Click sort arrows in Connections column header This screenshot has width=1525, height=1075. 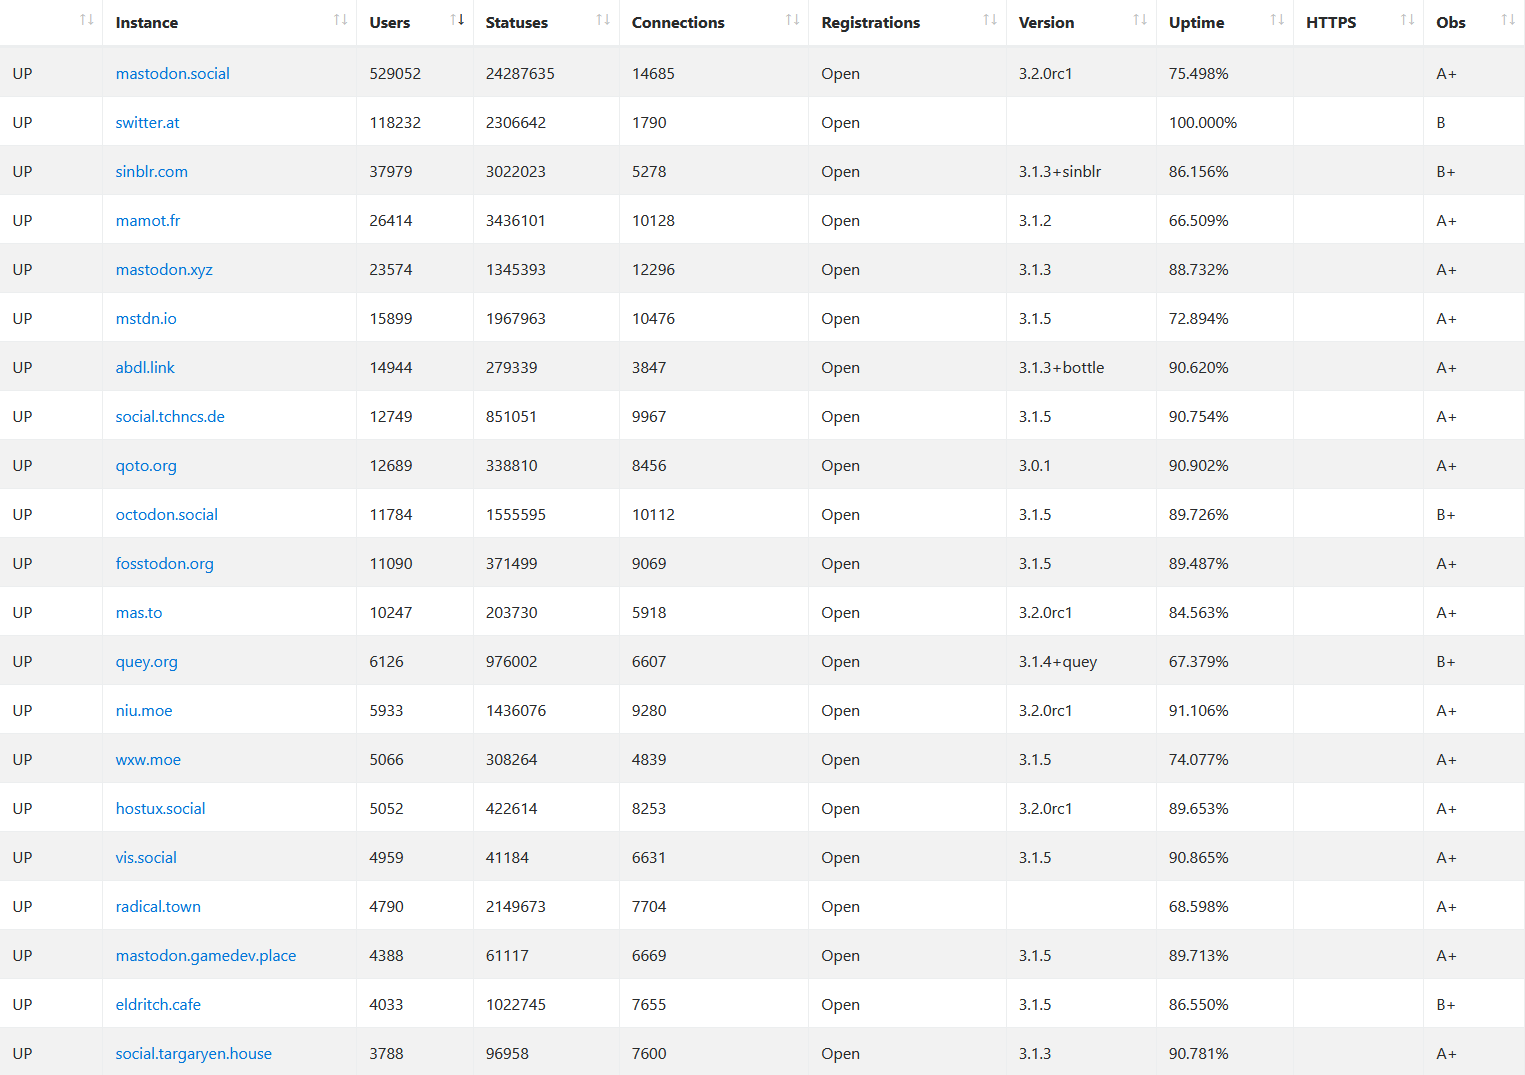click(792, 20)
